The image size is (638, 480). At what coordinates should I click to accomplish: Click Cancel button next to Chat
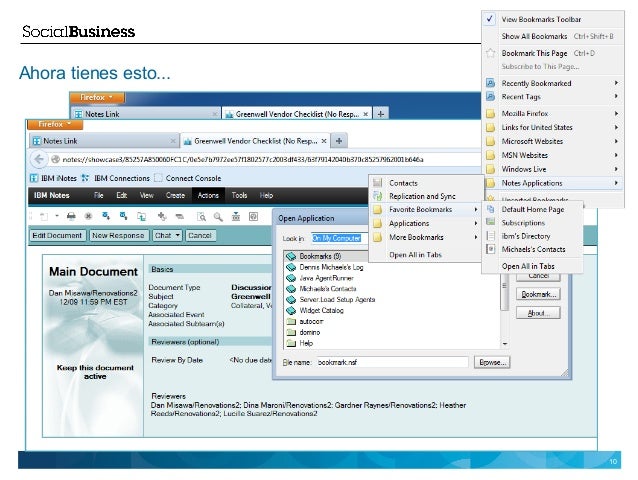[200, 236]
